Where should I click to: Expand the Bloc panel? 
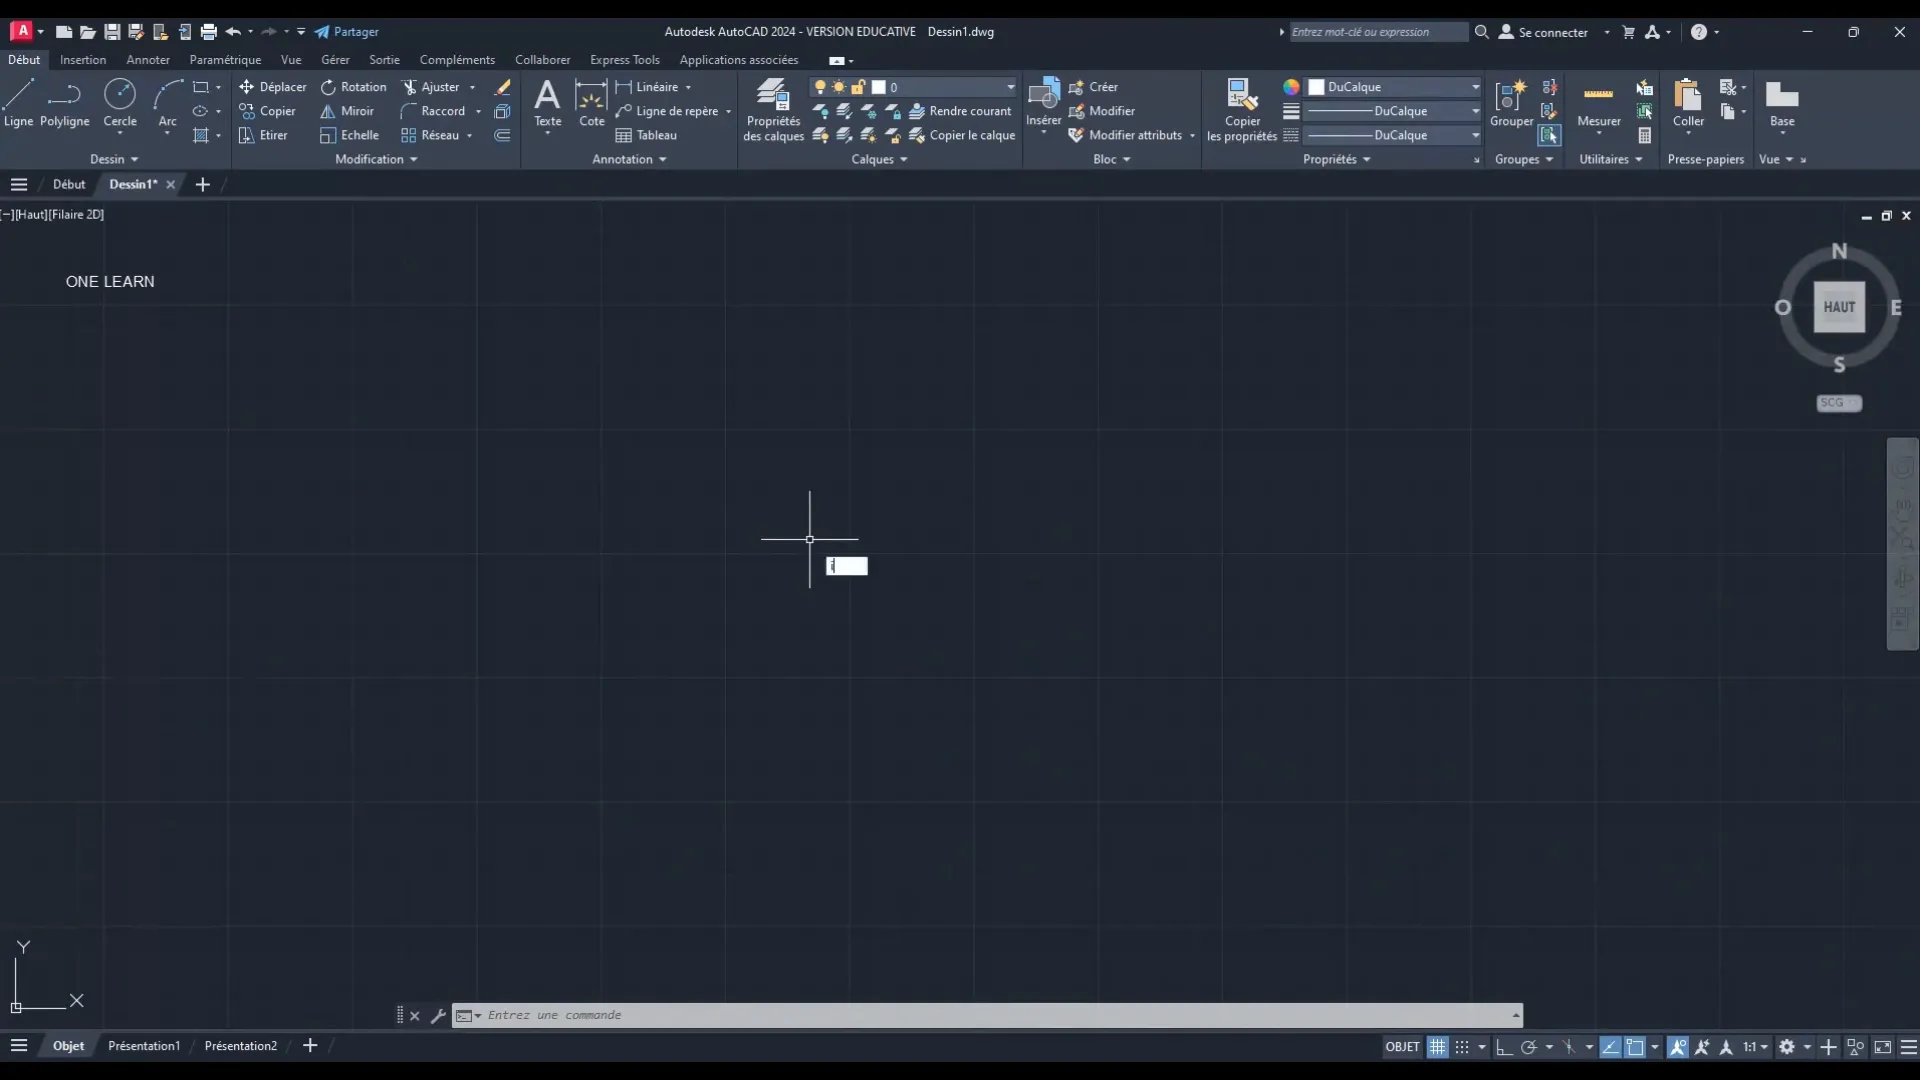point(1111,159)
